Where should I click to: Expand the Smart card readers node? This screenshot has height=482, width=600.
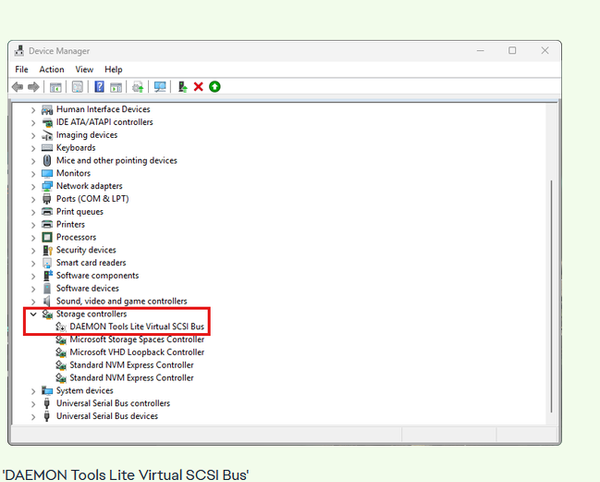[33, 263]
